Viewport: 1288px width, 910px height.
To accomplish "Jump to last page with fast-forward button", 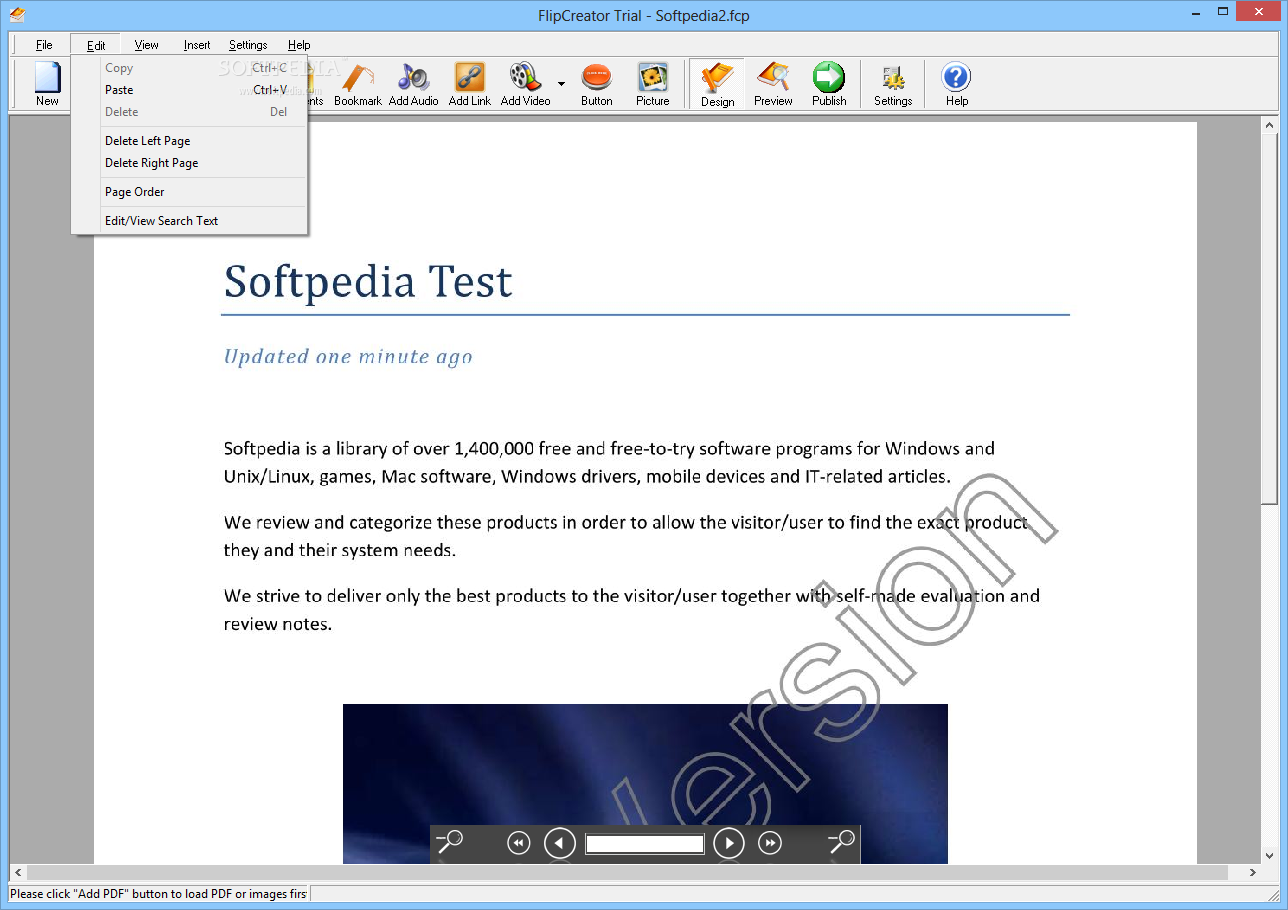I will pyautogui.click(x=770, y=844).
